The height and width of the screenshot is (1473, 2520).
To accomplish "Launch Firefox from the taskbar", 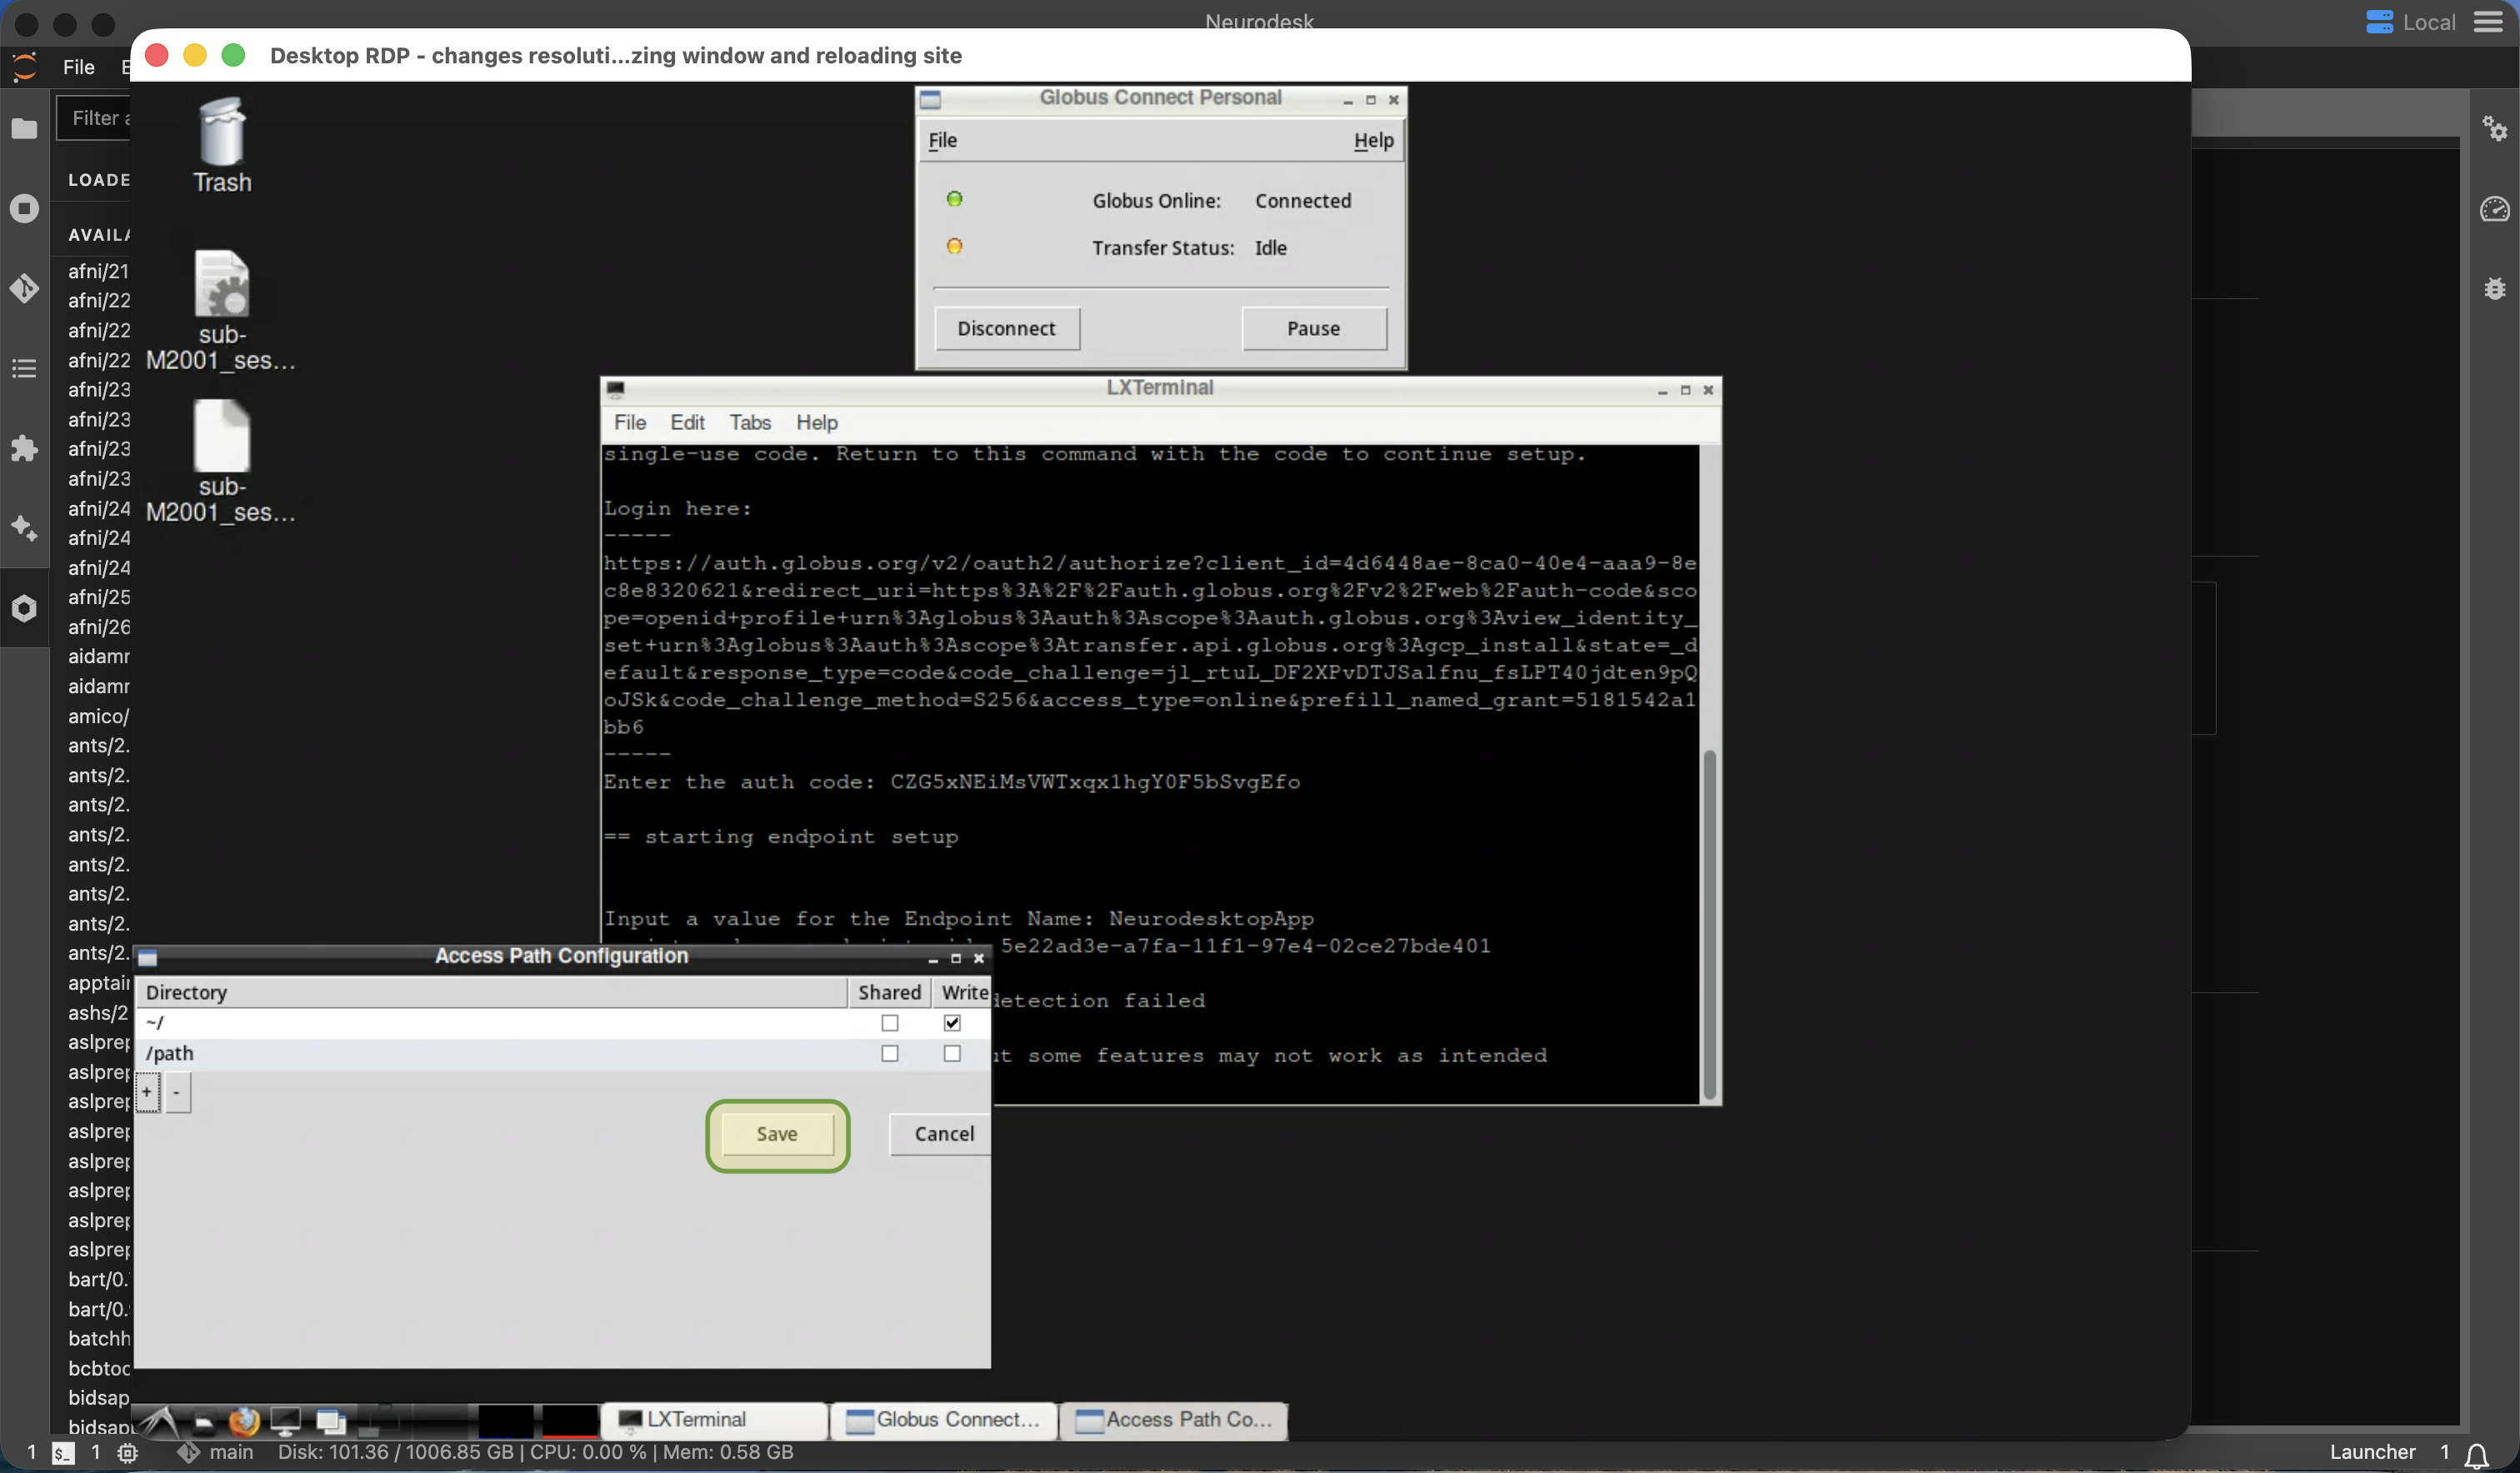I will point(243,1421).
